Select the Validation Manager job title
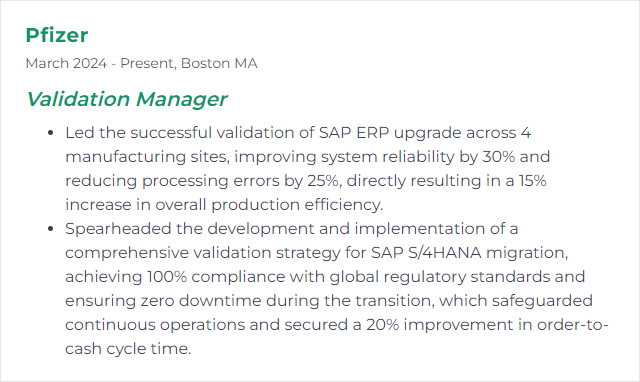This screenshot has width=640, height=382. coord(127,99)
